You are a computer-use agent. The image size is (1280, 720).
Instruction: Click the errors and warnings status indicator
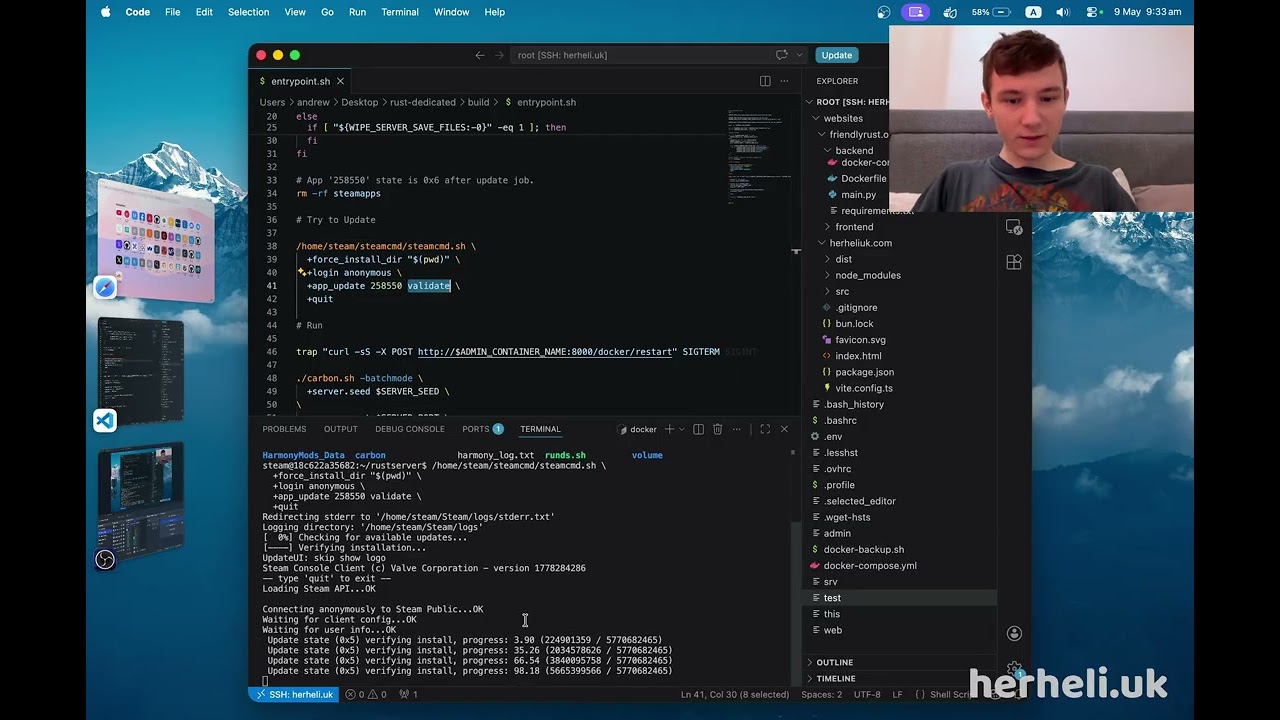[366, 694]
